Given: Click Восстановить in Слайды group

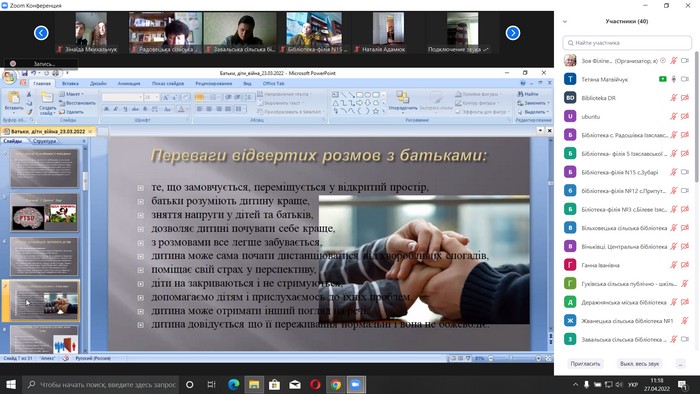Looking at the screenshot, I should pos(77,103).
